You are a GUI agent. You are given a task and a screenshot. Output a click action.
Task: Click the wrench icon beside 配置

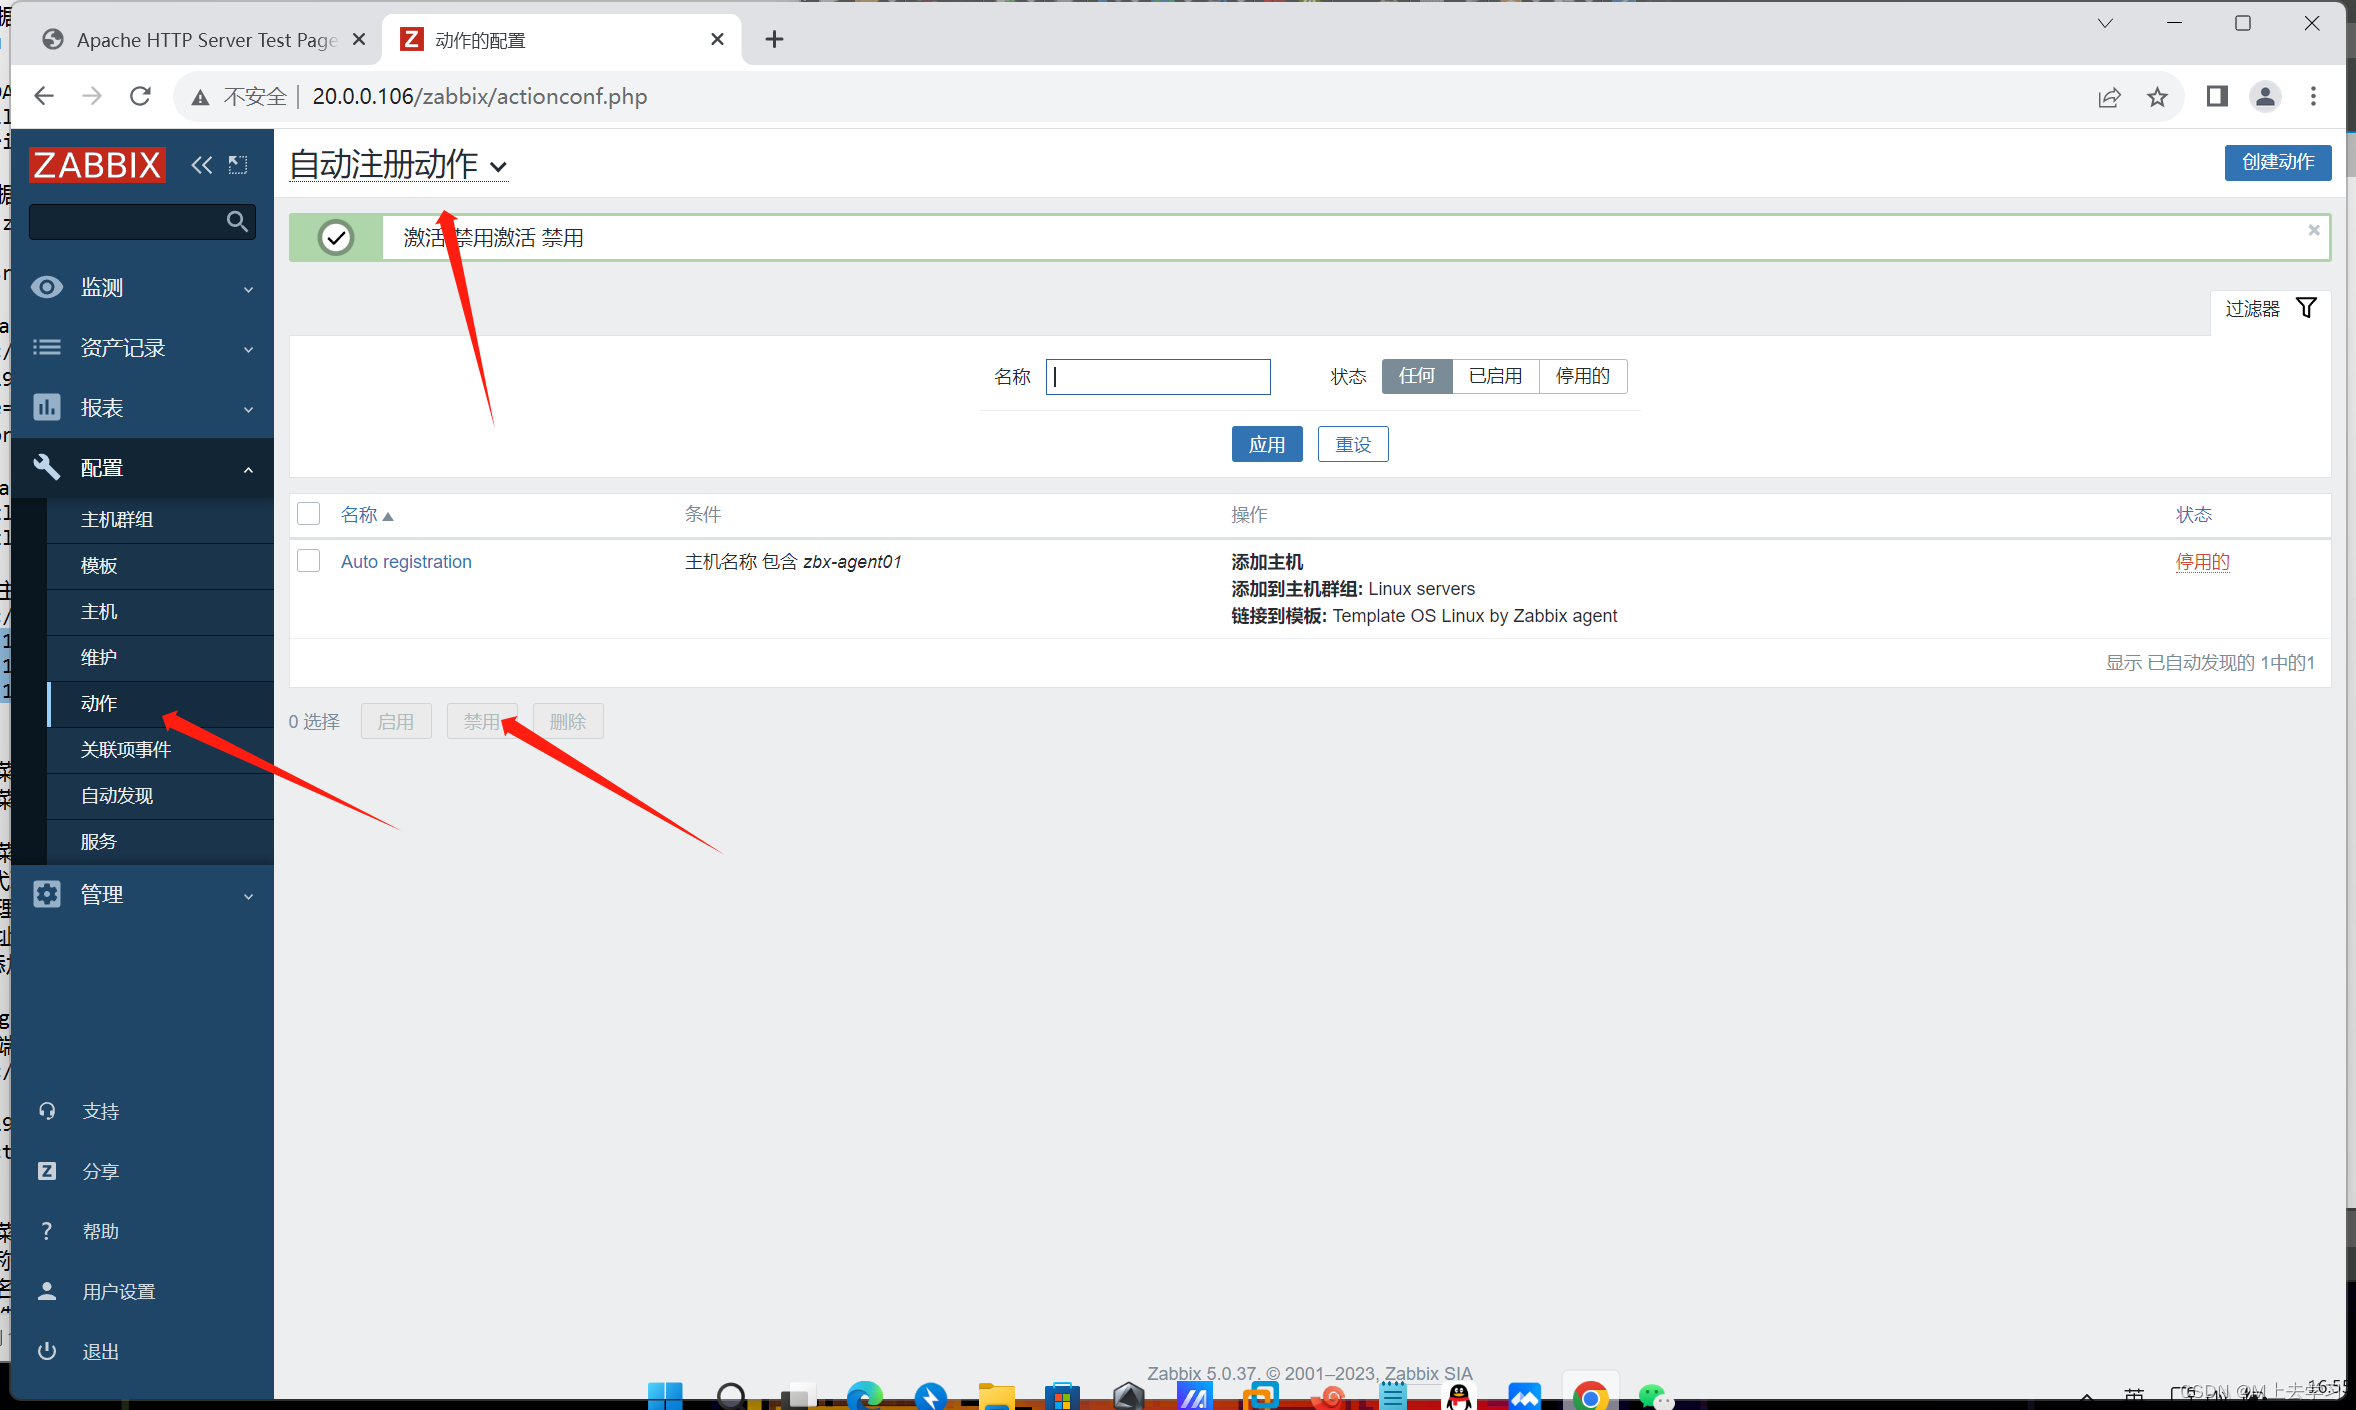[47, 467]
